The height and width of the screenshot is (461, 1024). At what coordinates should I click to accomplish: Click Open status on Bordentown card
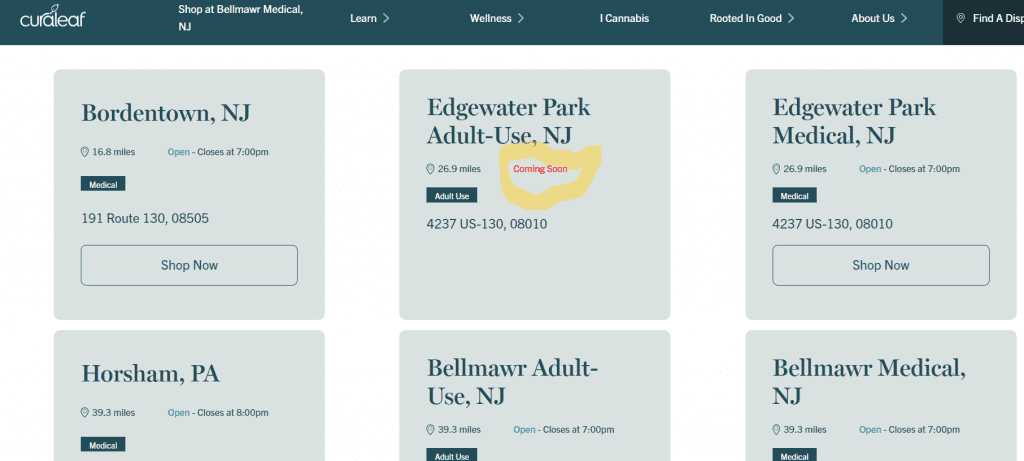178,152
